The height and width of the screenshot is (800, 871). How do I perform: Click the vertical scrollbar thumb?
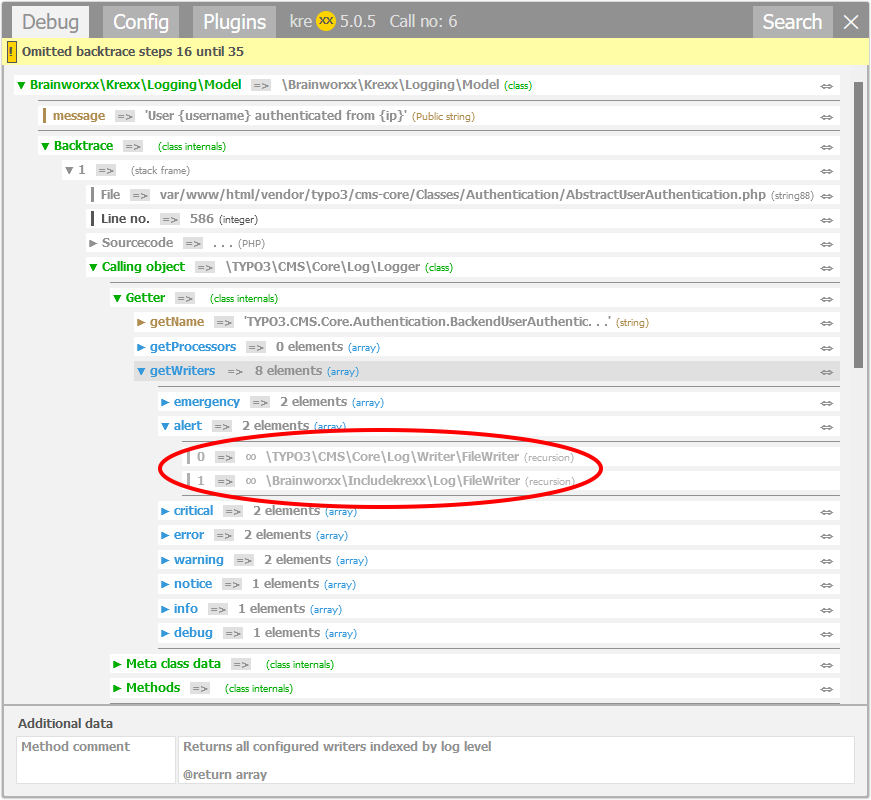pos(858,225)
